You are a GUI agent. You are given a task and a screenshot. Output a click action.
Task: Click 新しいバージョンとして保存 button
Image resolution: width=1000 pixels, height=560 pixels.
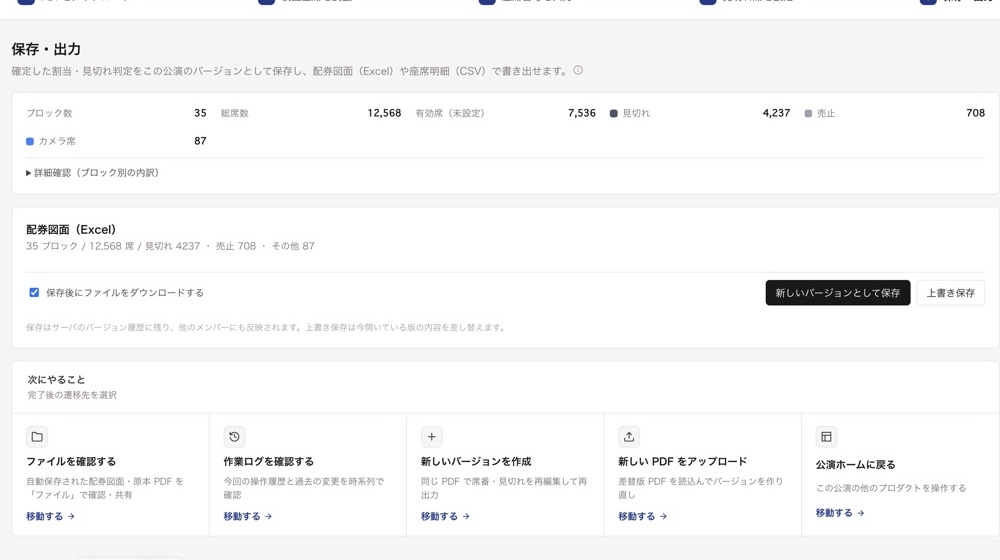point(838,293)
